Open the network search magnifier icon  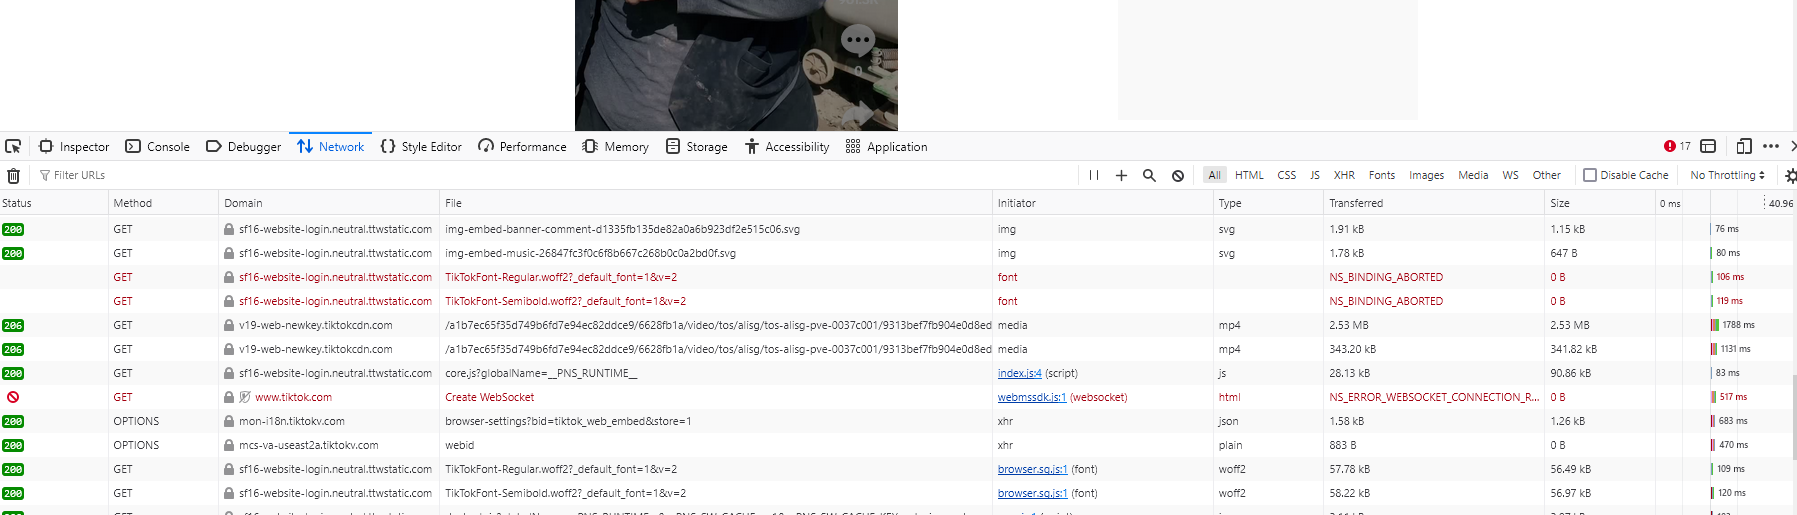click(x=1149, y=175)
